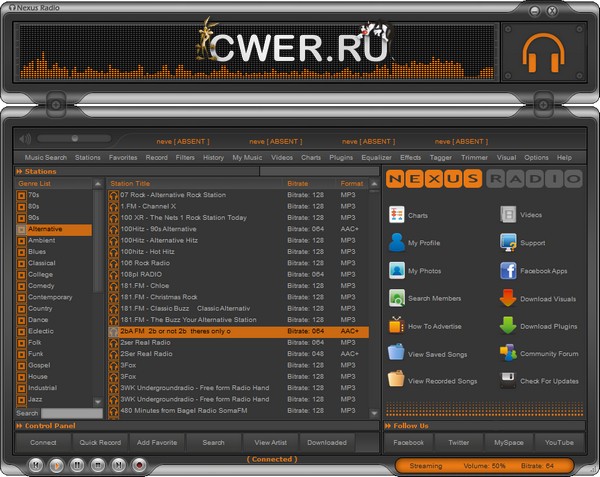Viewport: 600px width, 477px height.
Task: Click the YouTube button under Follow Us
Action: click(x=559, y=442)
